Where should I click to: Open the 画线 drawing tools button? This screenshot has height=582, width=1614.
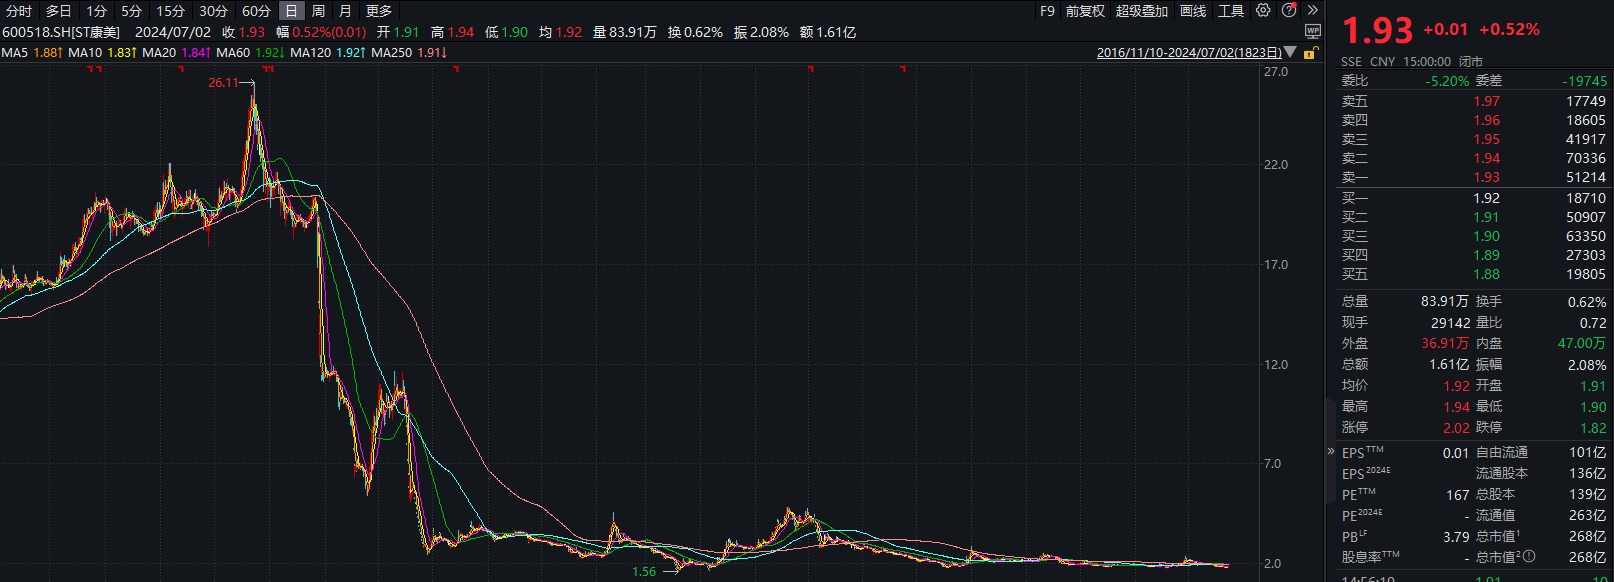point(1193,11)
